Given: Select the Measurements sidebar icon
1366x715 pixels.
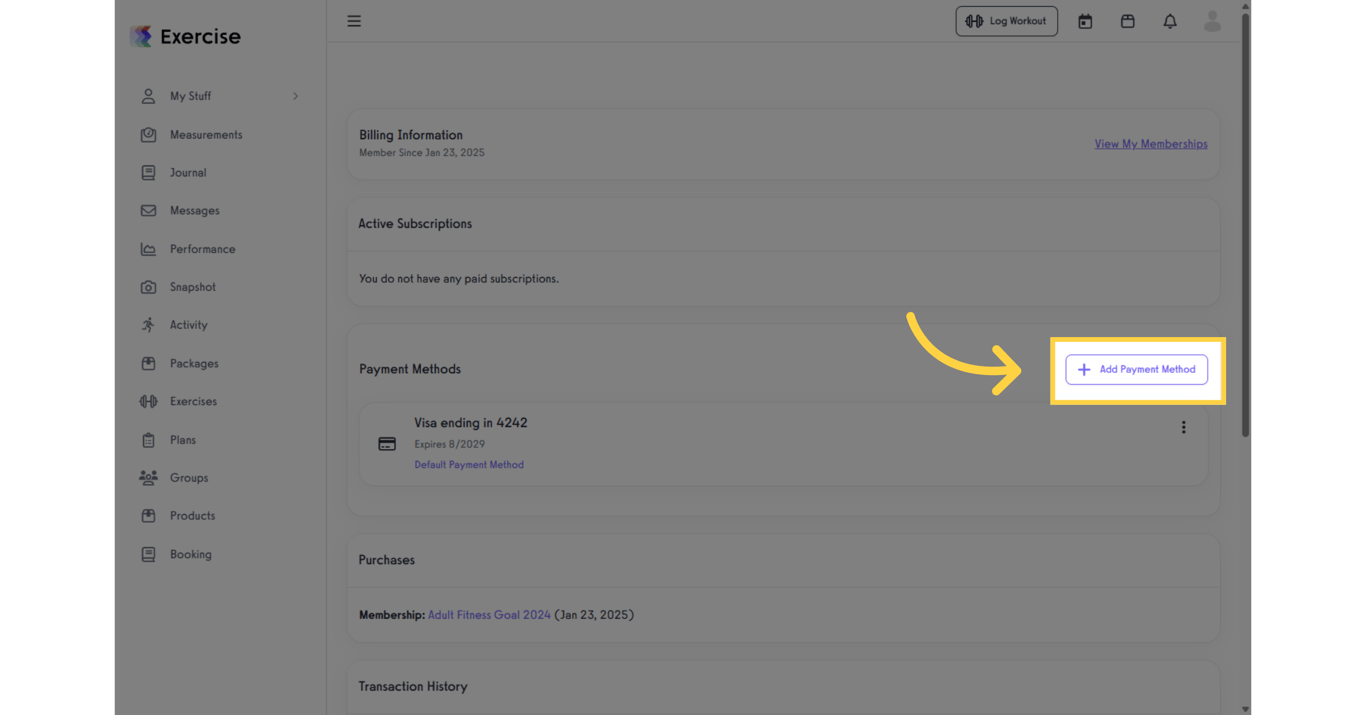Looking at the screenshot, I should click(148, 134).
